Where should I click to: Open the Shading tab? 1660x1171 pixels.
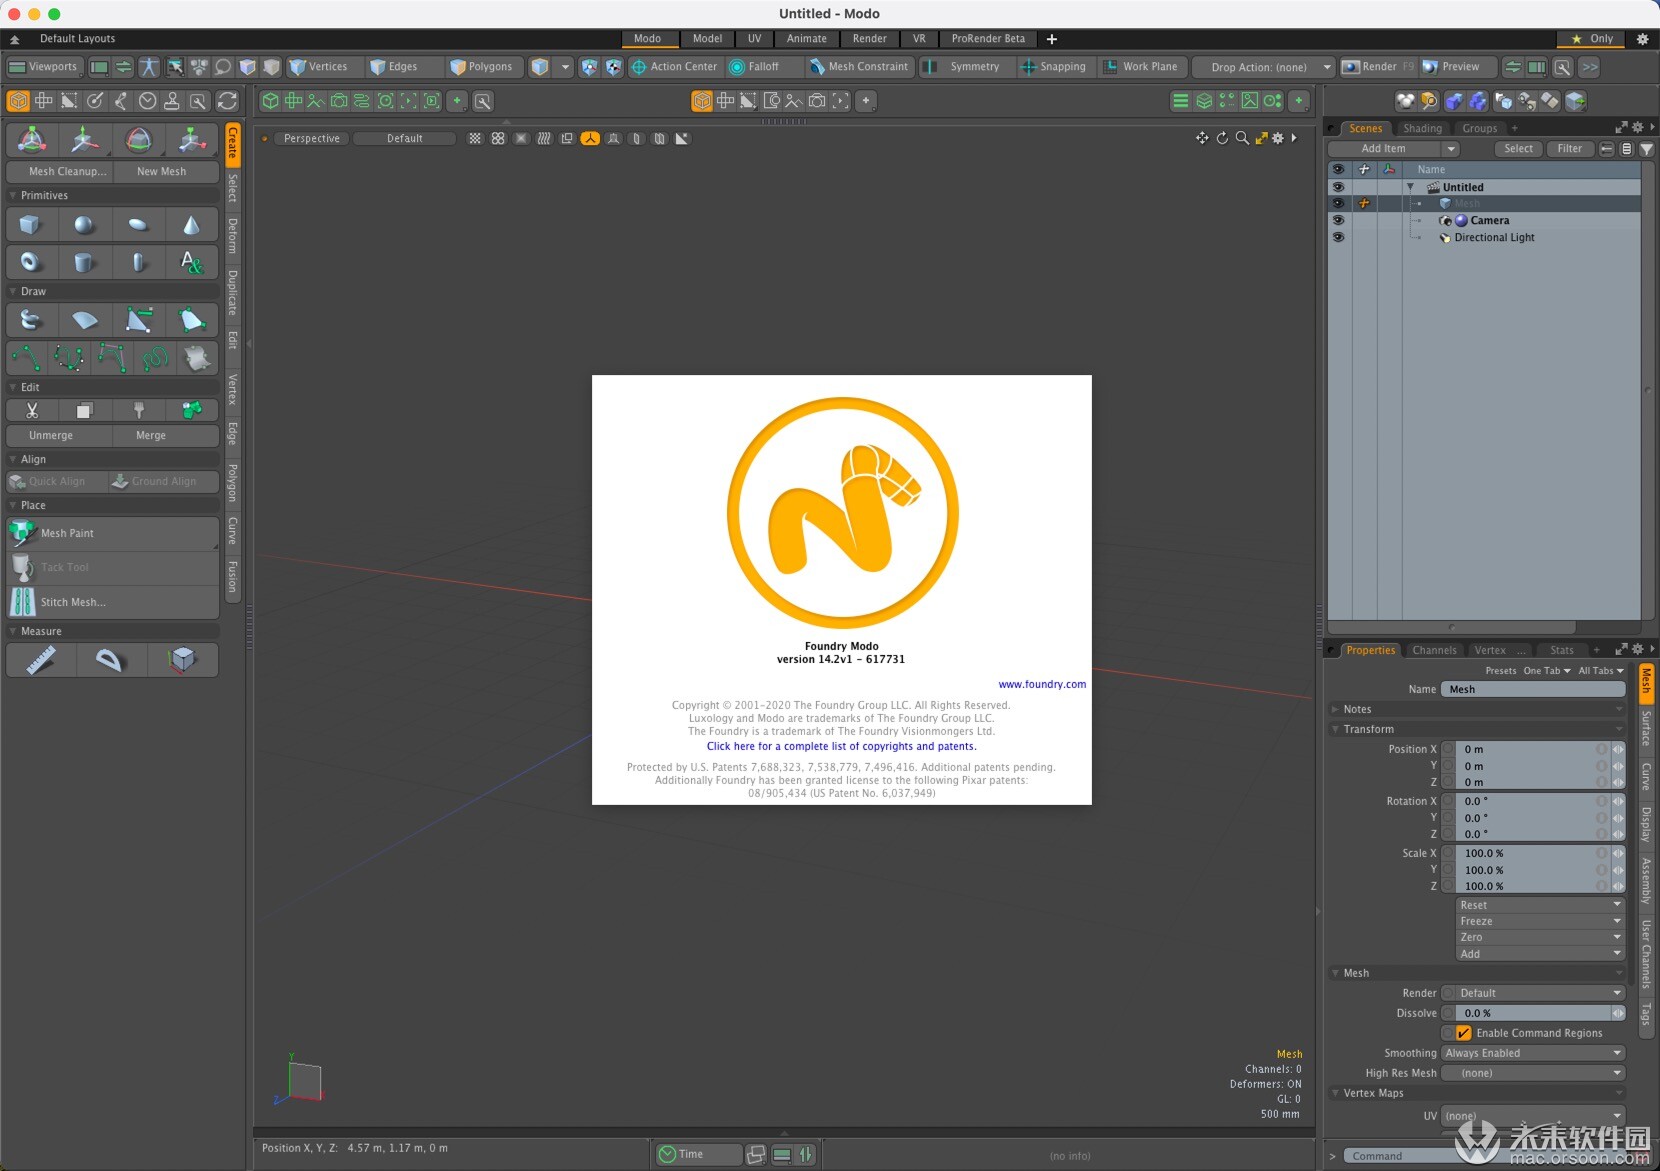click(1422, 128)
